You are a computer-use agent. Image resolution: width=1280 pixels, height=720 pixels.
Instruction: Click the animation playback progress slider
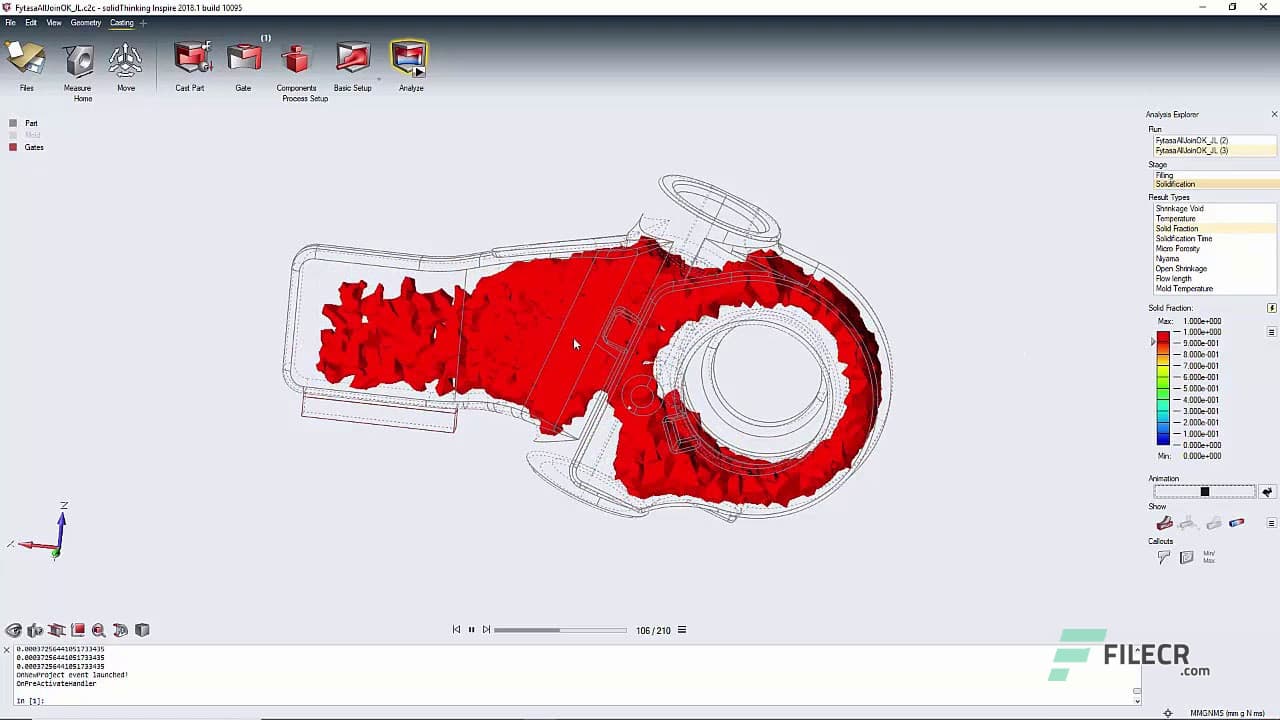[560, 630]
